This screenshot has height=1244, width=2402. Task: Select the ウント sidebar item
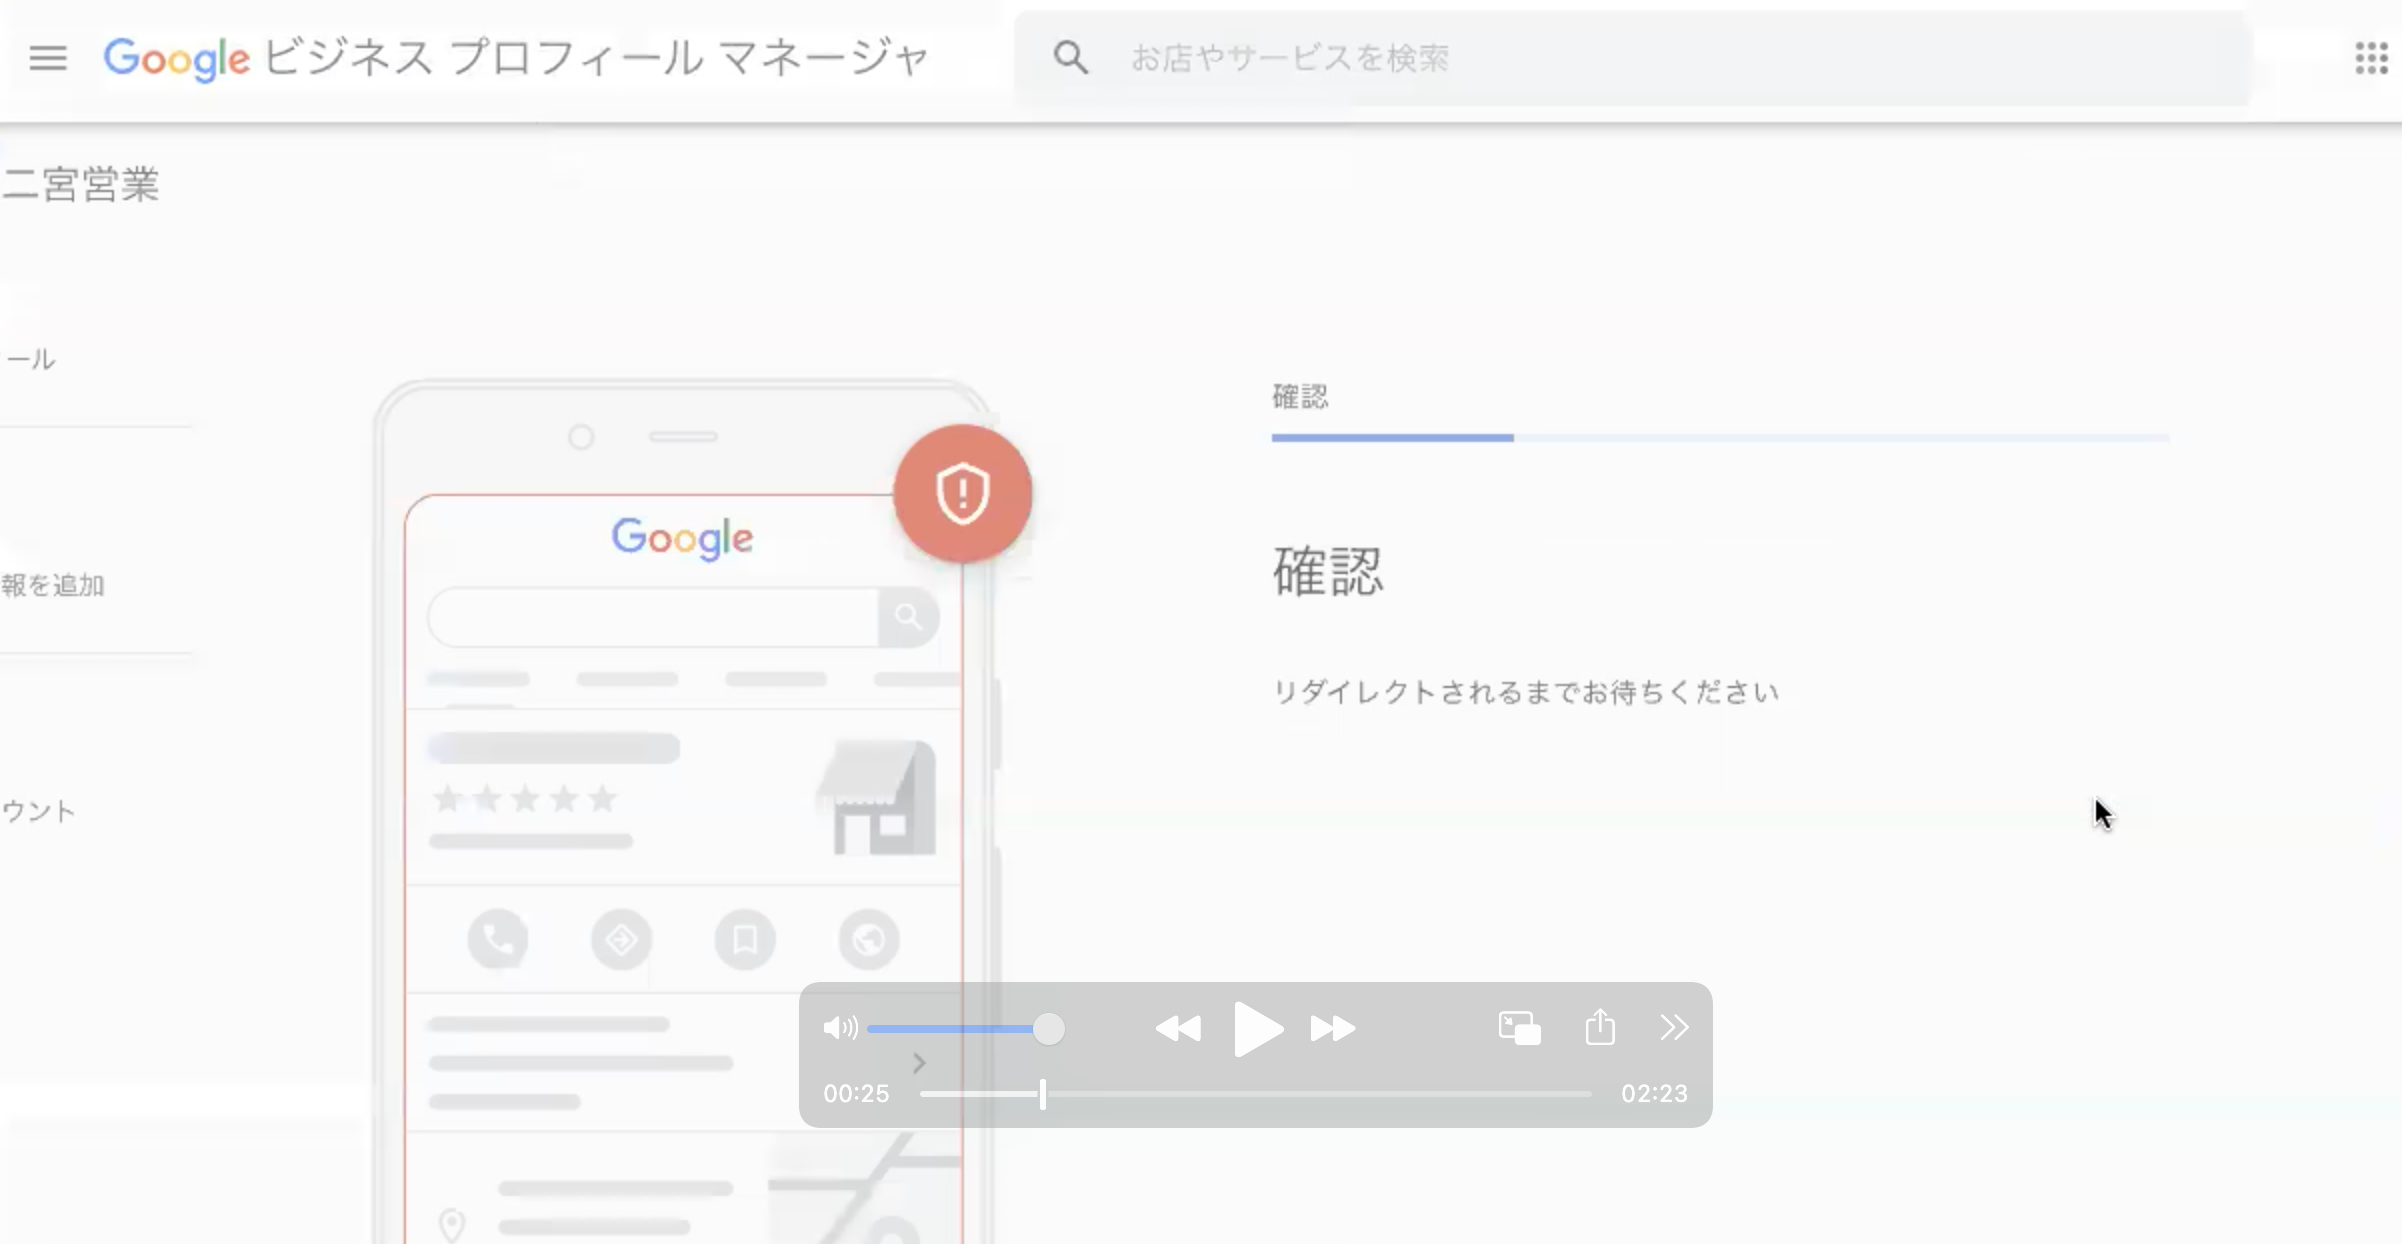click(38, 811)
